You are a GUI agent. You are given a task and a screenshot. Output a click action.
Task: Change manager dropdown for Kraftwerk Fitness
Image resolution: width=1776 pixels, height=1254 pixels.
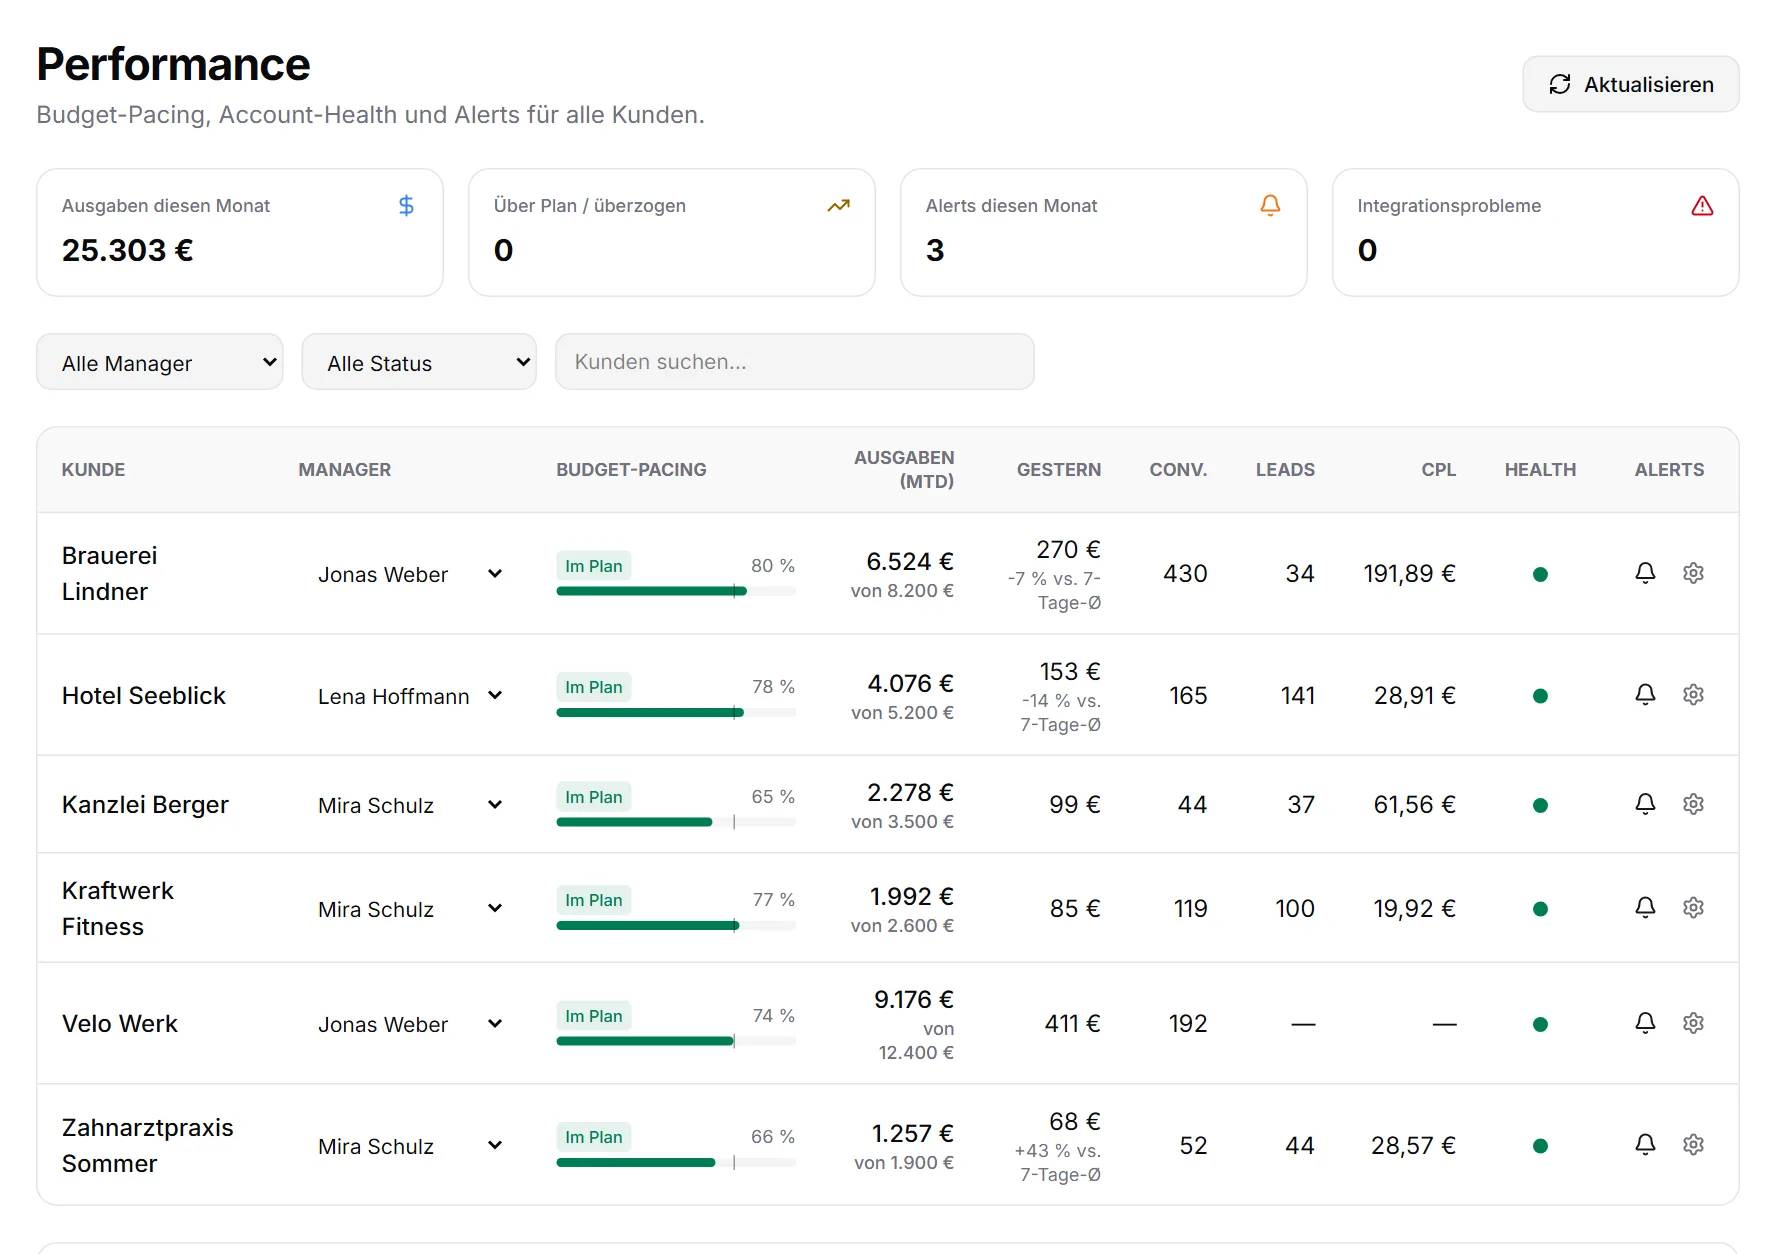tap(409, 909)
